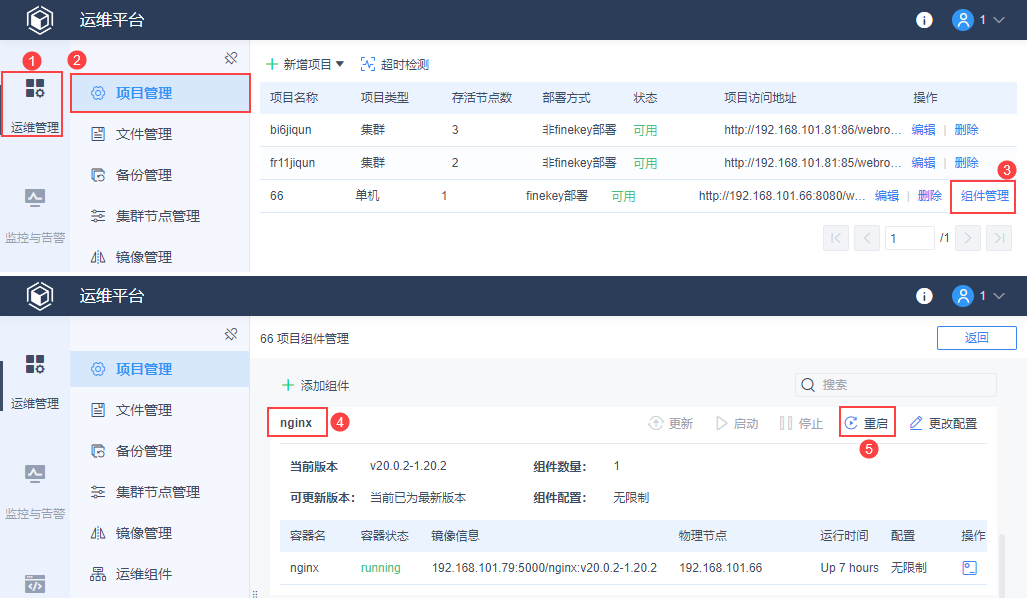1027x598 pixels.
Task: Expand the user menu chevron in the project list page header
Action: [999, 20]
